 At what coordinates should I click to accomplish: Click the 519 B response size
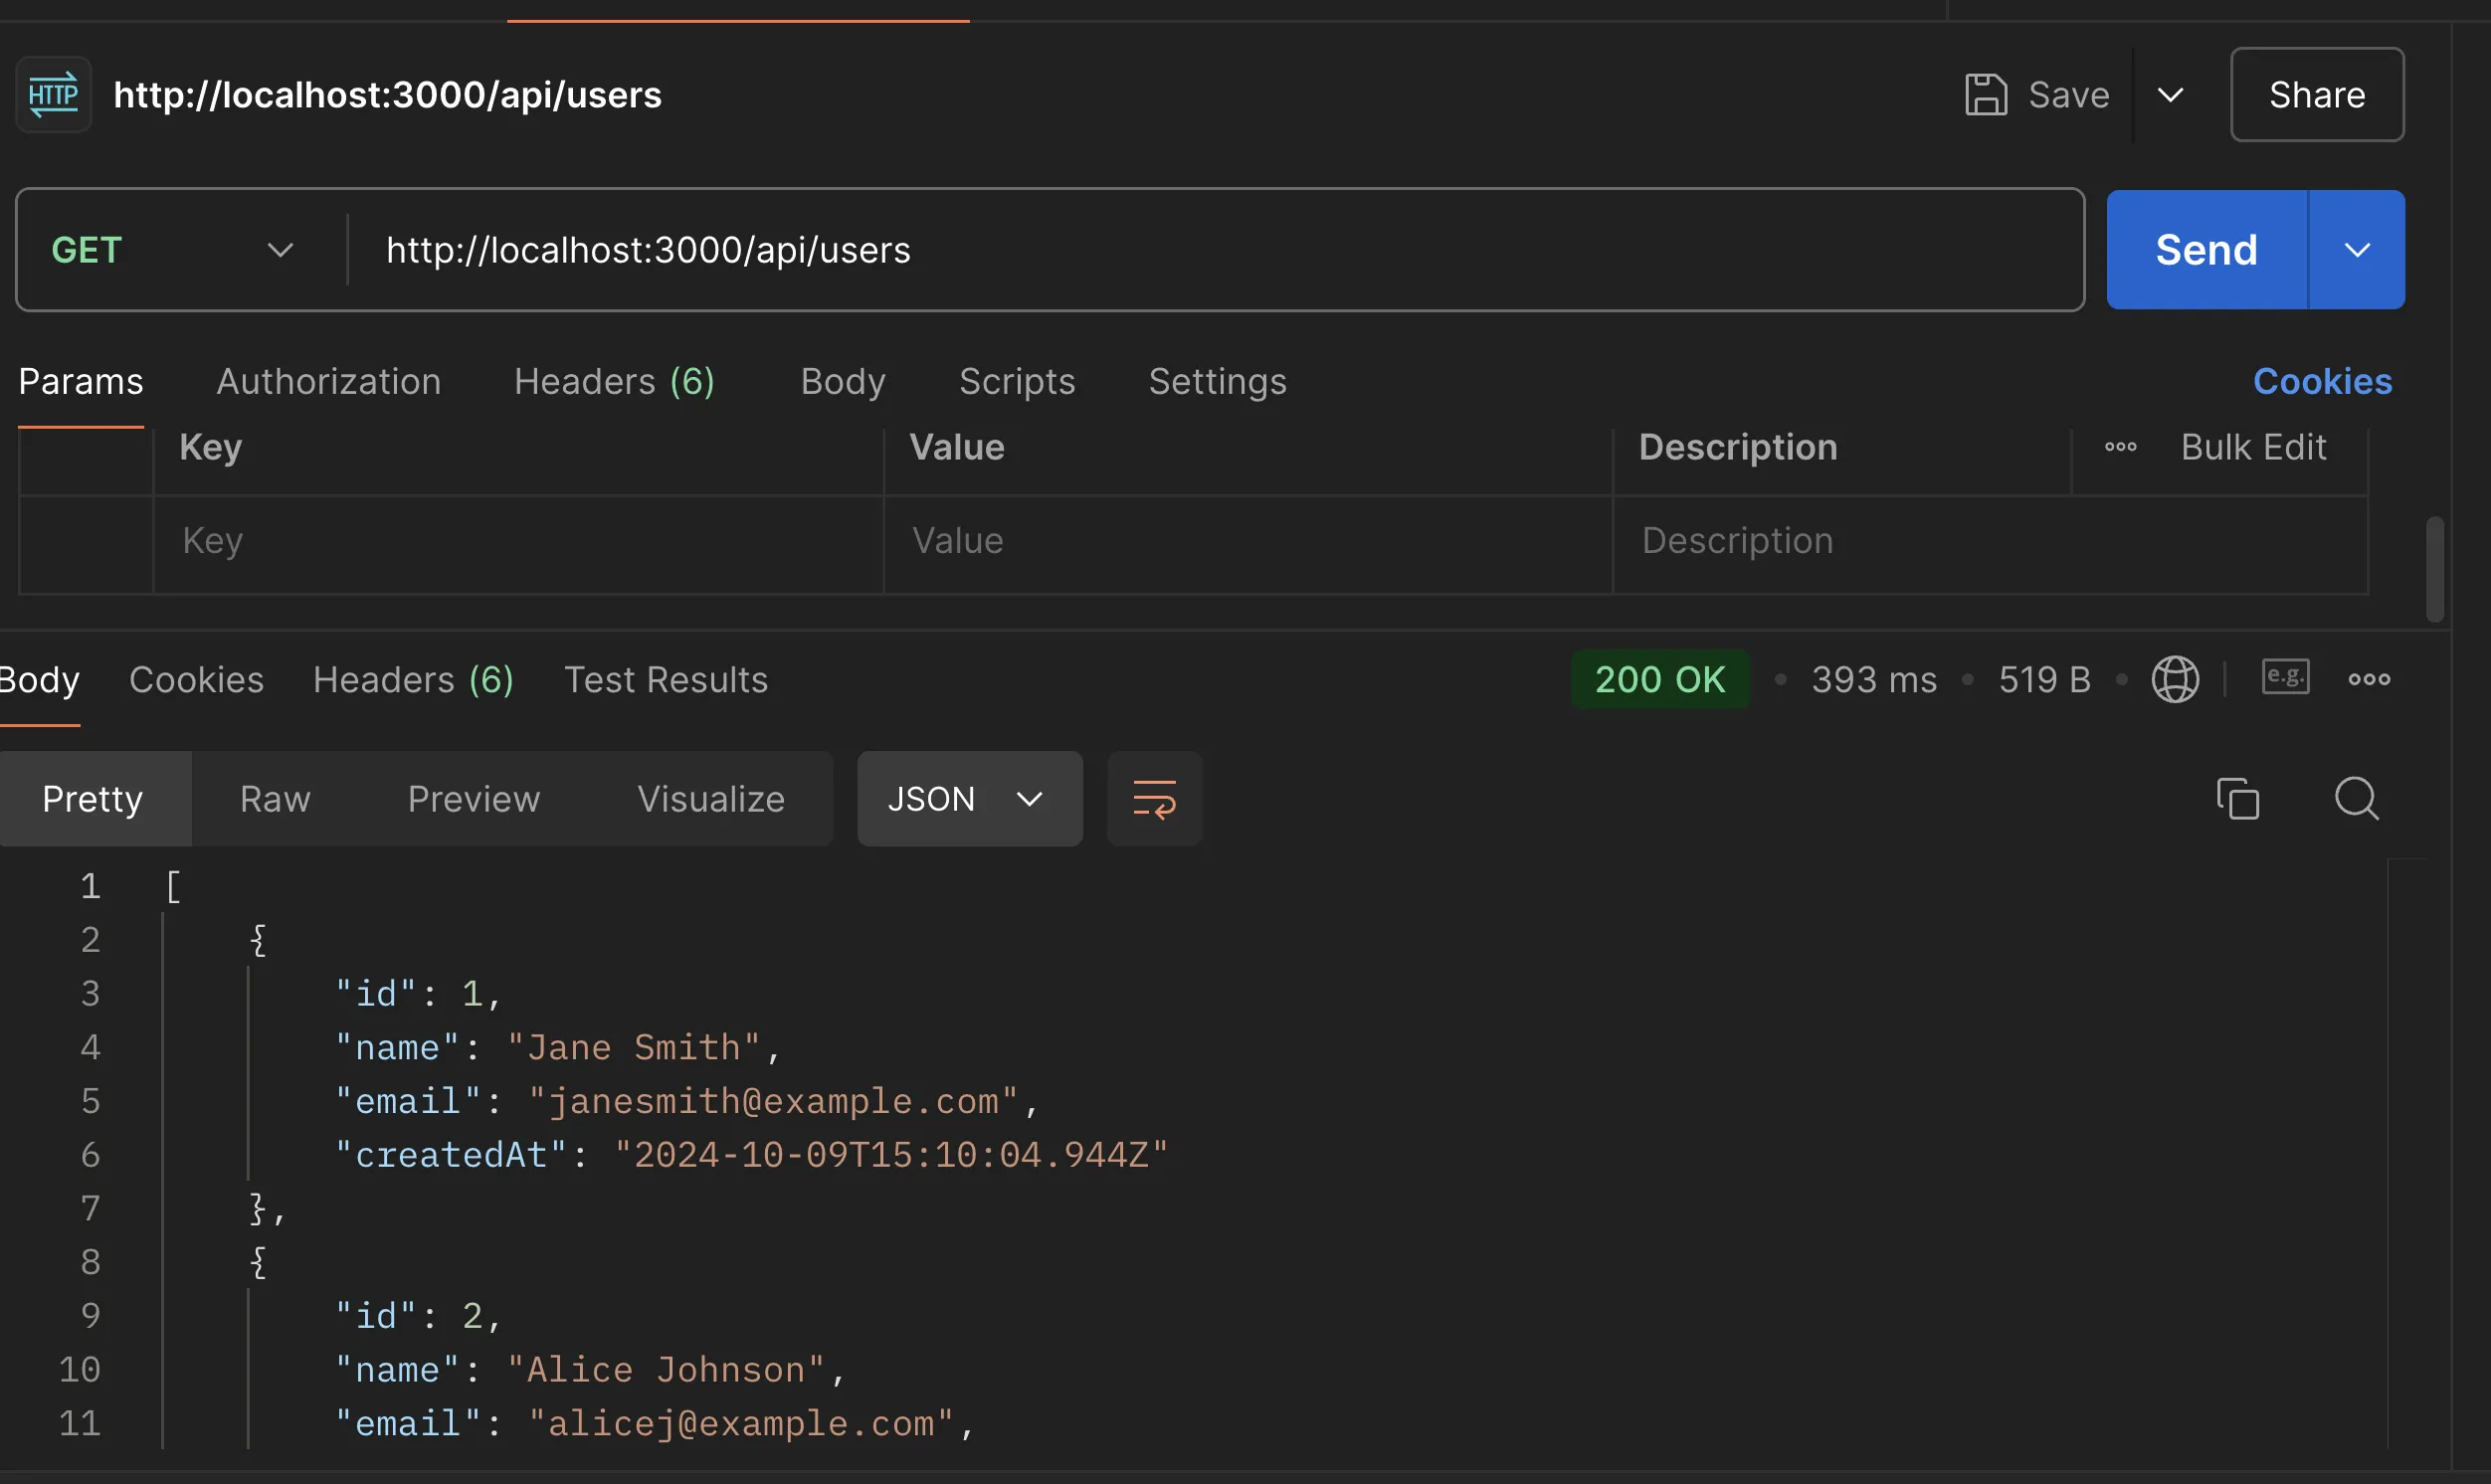coord(2044,681)
